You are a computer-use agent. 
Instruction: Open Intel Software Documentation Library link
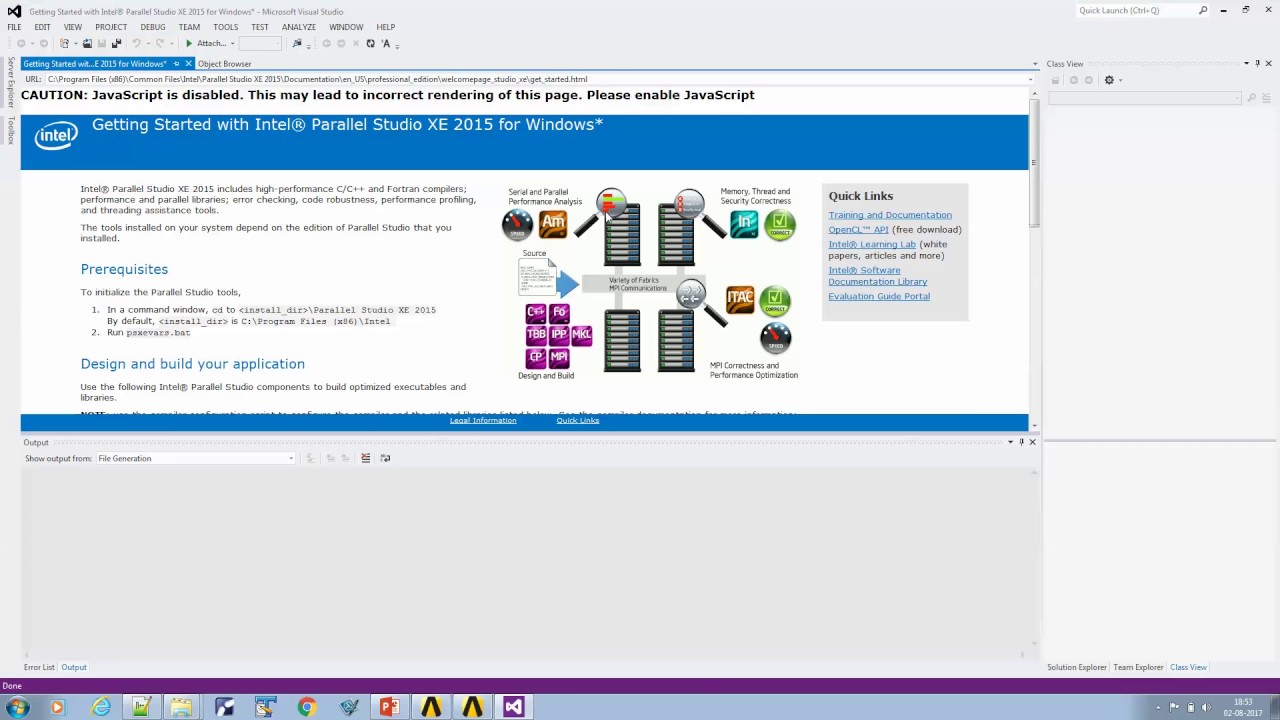point(877,276)
